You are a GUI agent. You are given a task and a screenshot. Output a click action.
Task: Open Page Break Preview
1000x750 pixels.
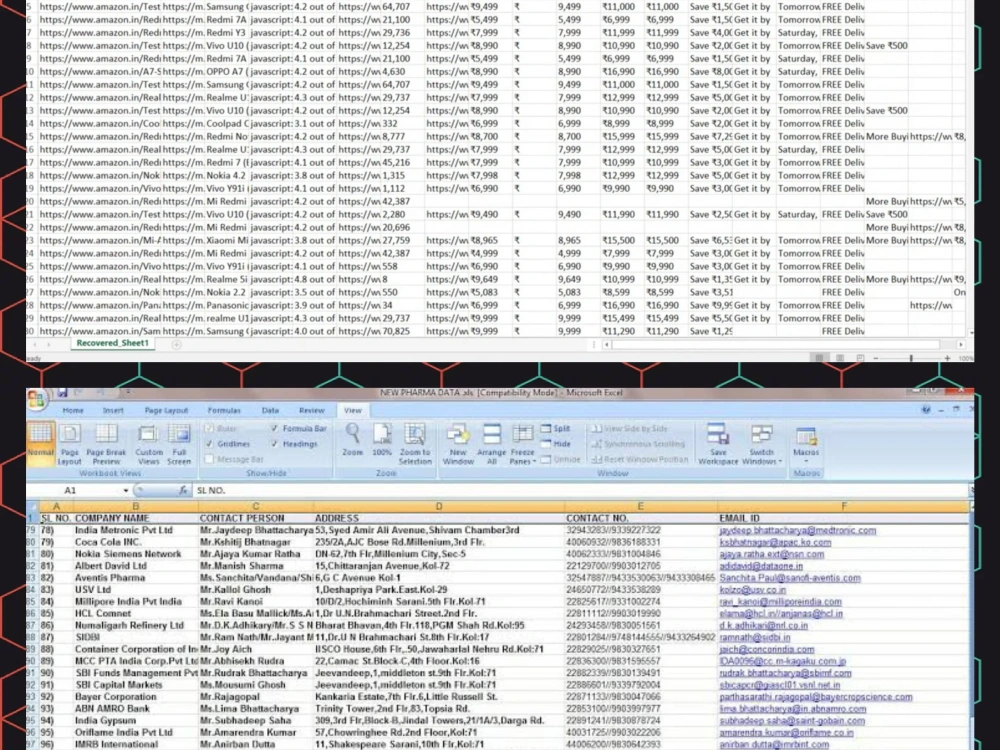[x=106, y=443]
